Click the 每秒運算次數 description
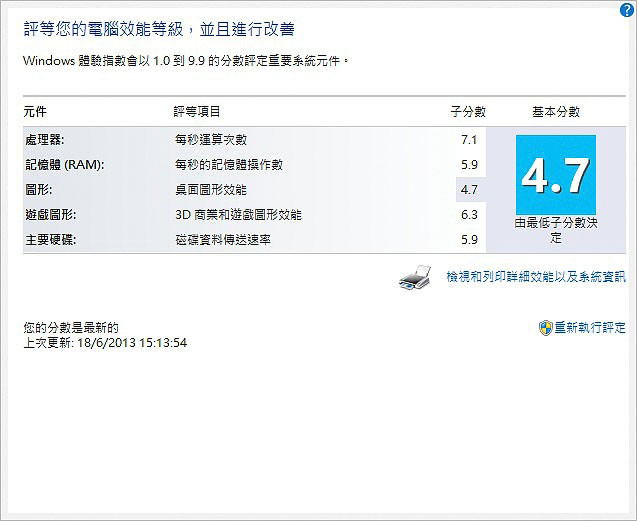This screenshot has height=521, width=637. click(211, 140)
